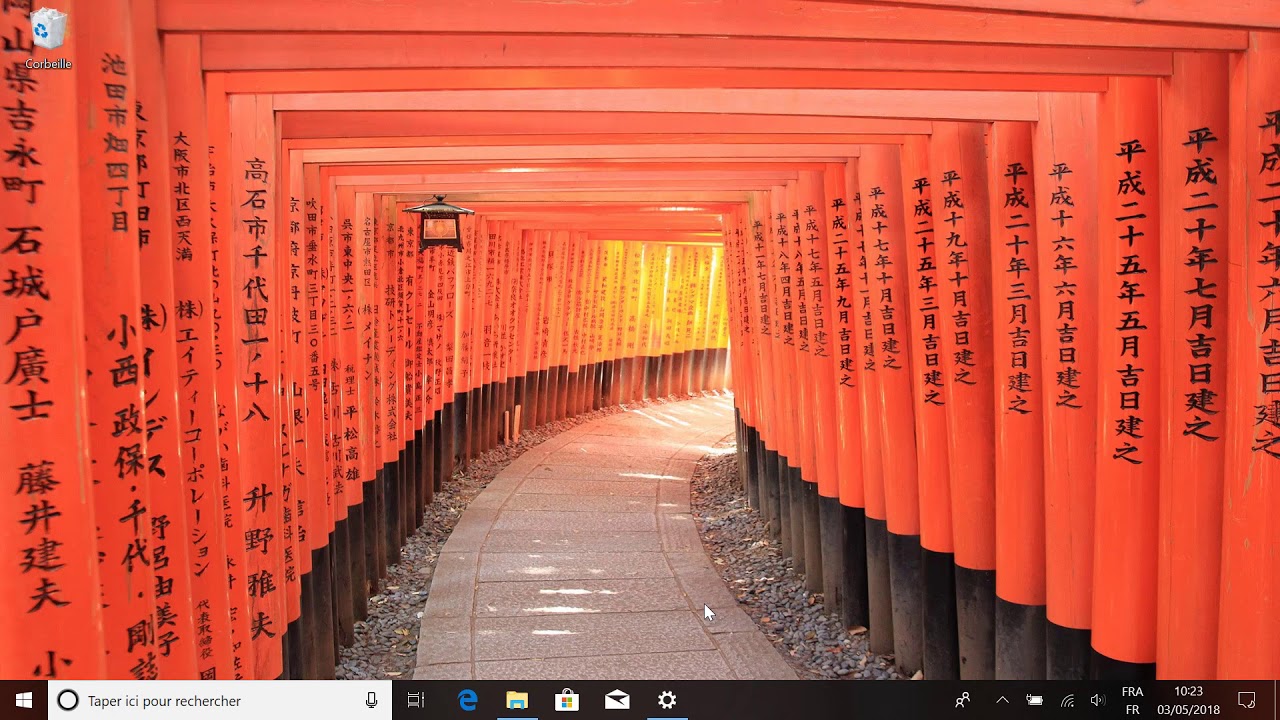Activate the Cortana microphone in the search box

(372, 700)
